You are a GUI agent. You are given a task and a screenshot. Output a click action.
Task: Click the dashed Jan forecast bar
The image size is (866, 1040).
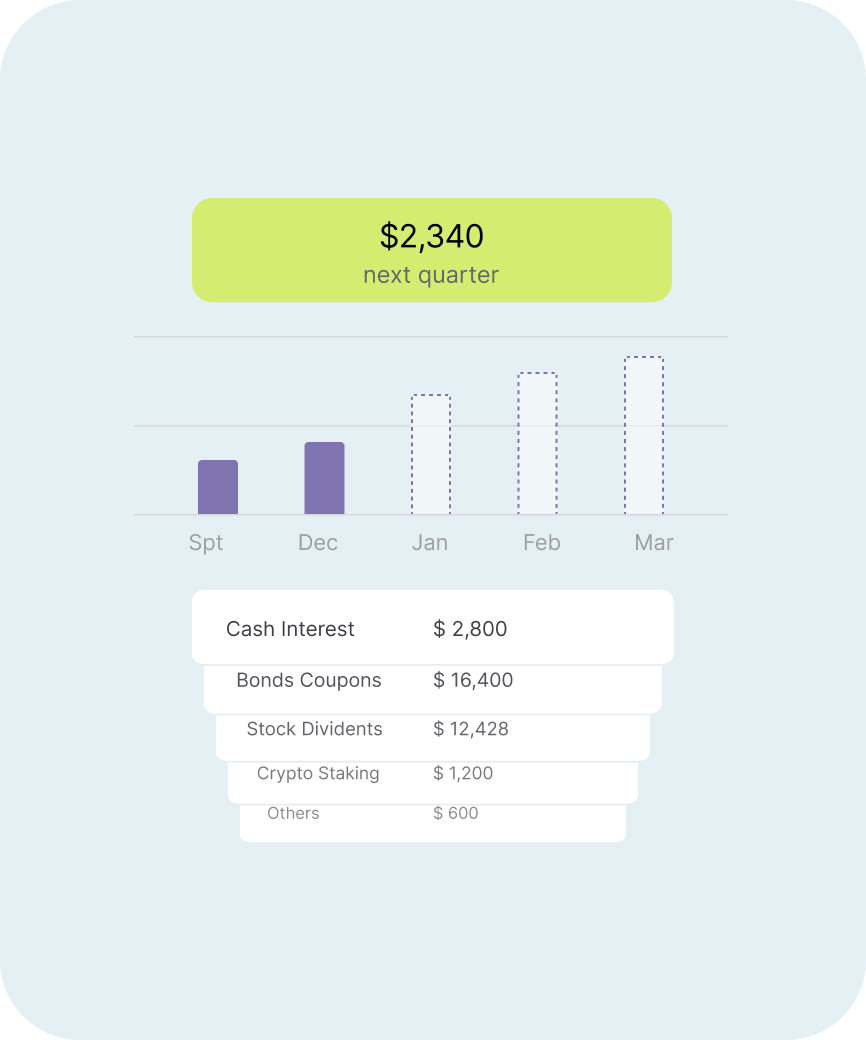(x=431, y=454)
